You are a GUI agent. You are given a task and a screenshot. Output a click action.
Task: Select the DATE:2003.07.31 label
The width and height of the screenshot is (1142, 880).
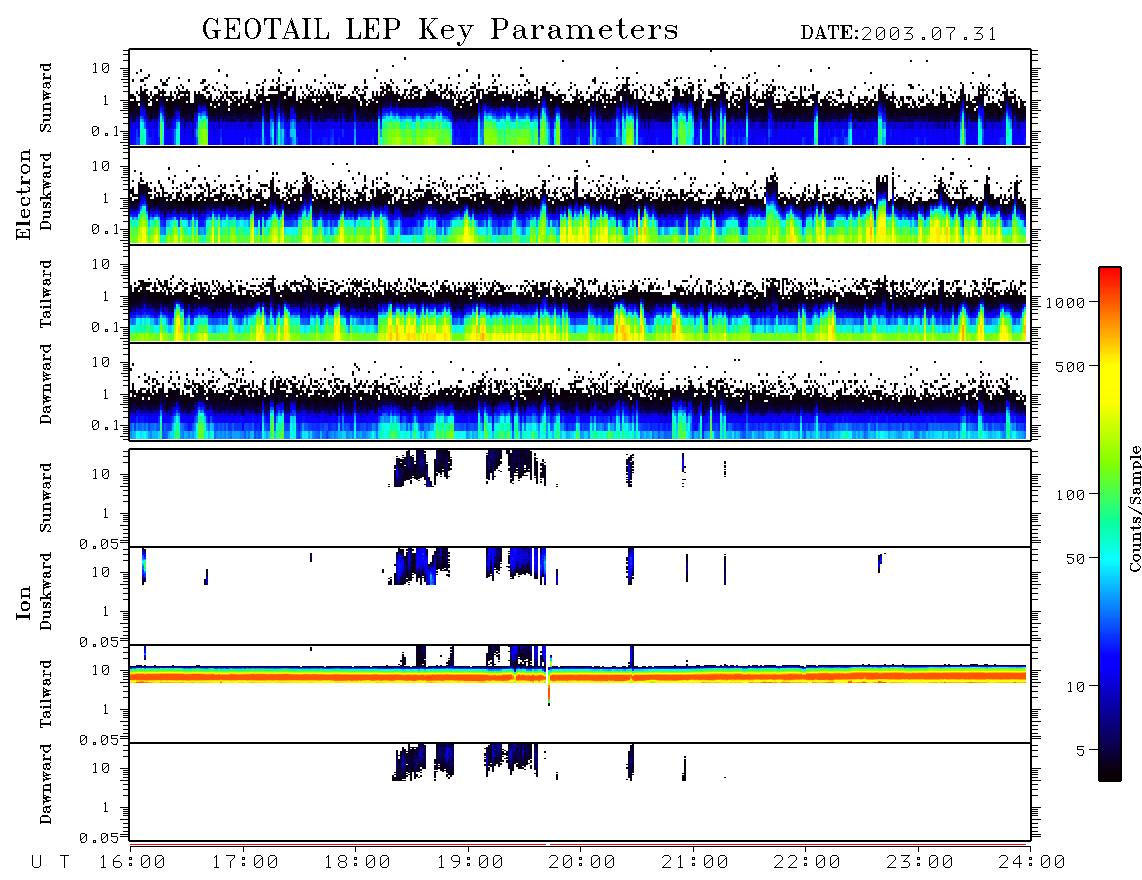click(899, 34)
